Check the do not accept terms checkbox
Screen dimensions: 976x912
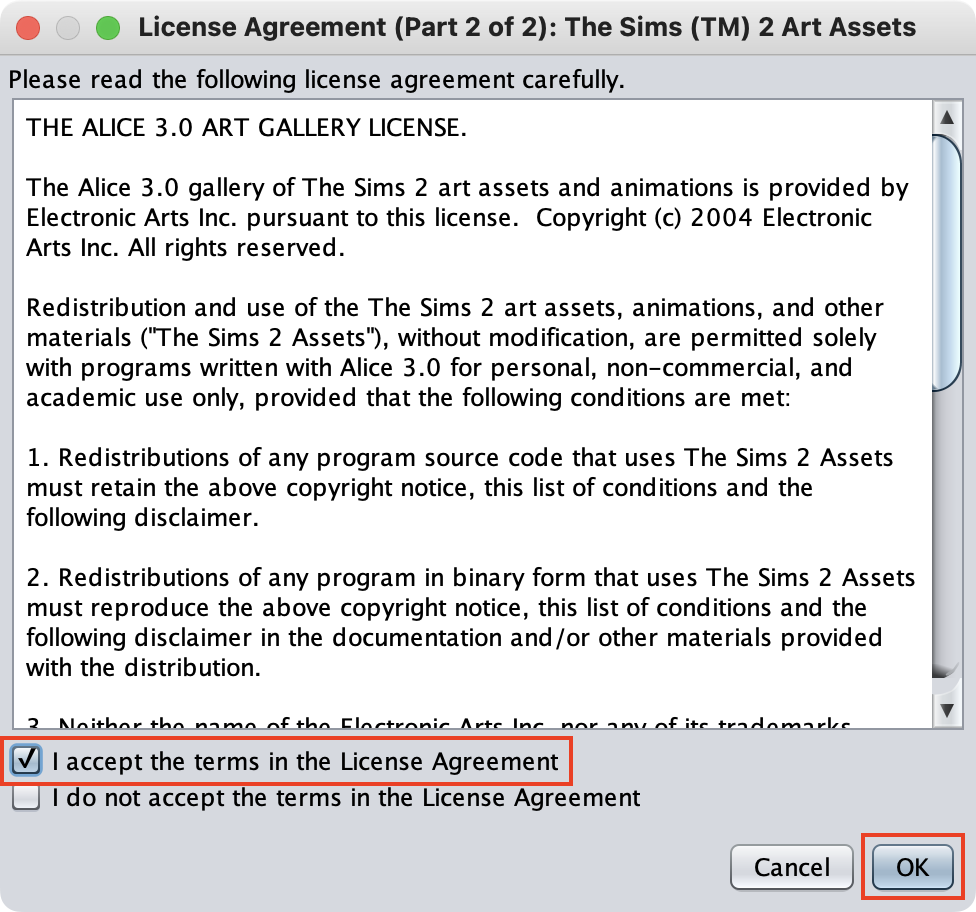tap(27, 798)
